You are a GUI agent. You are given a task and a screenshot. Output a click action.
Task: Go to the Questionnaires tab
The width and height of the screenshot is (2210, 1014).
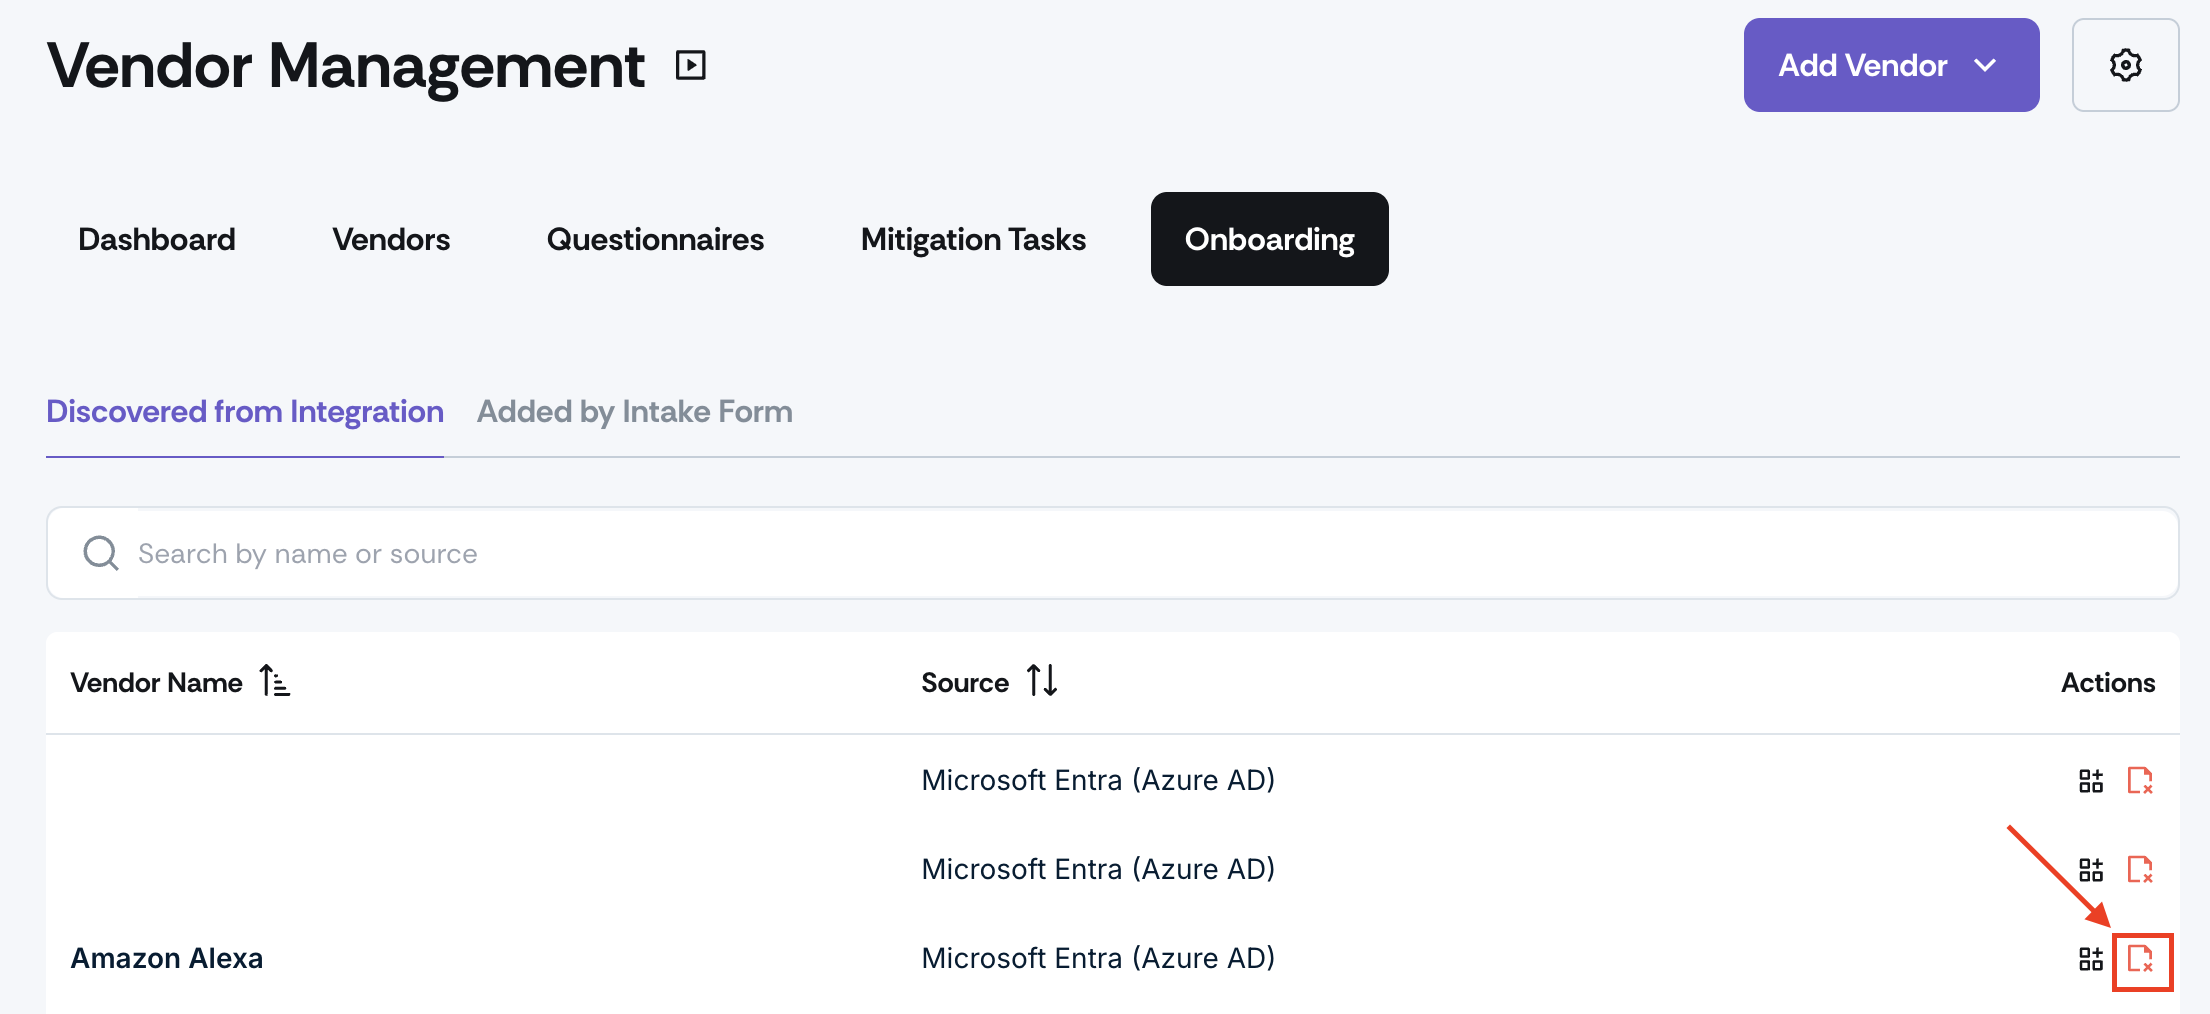[655, 239]
